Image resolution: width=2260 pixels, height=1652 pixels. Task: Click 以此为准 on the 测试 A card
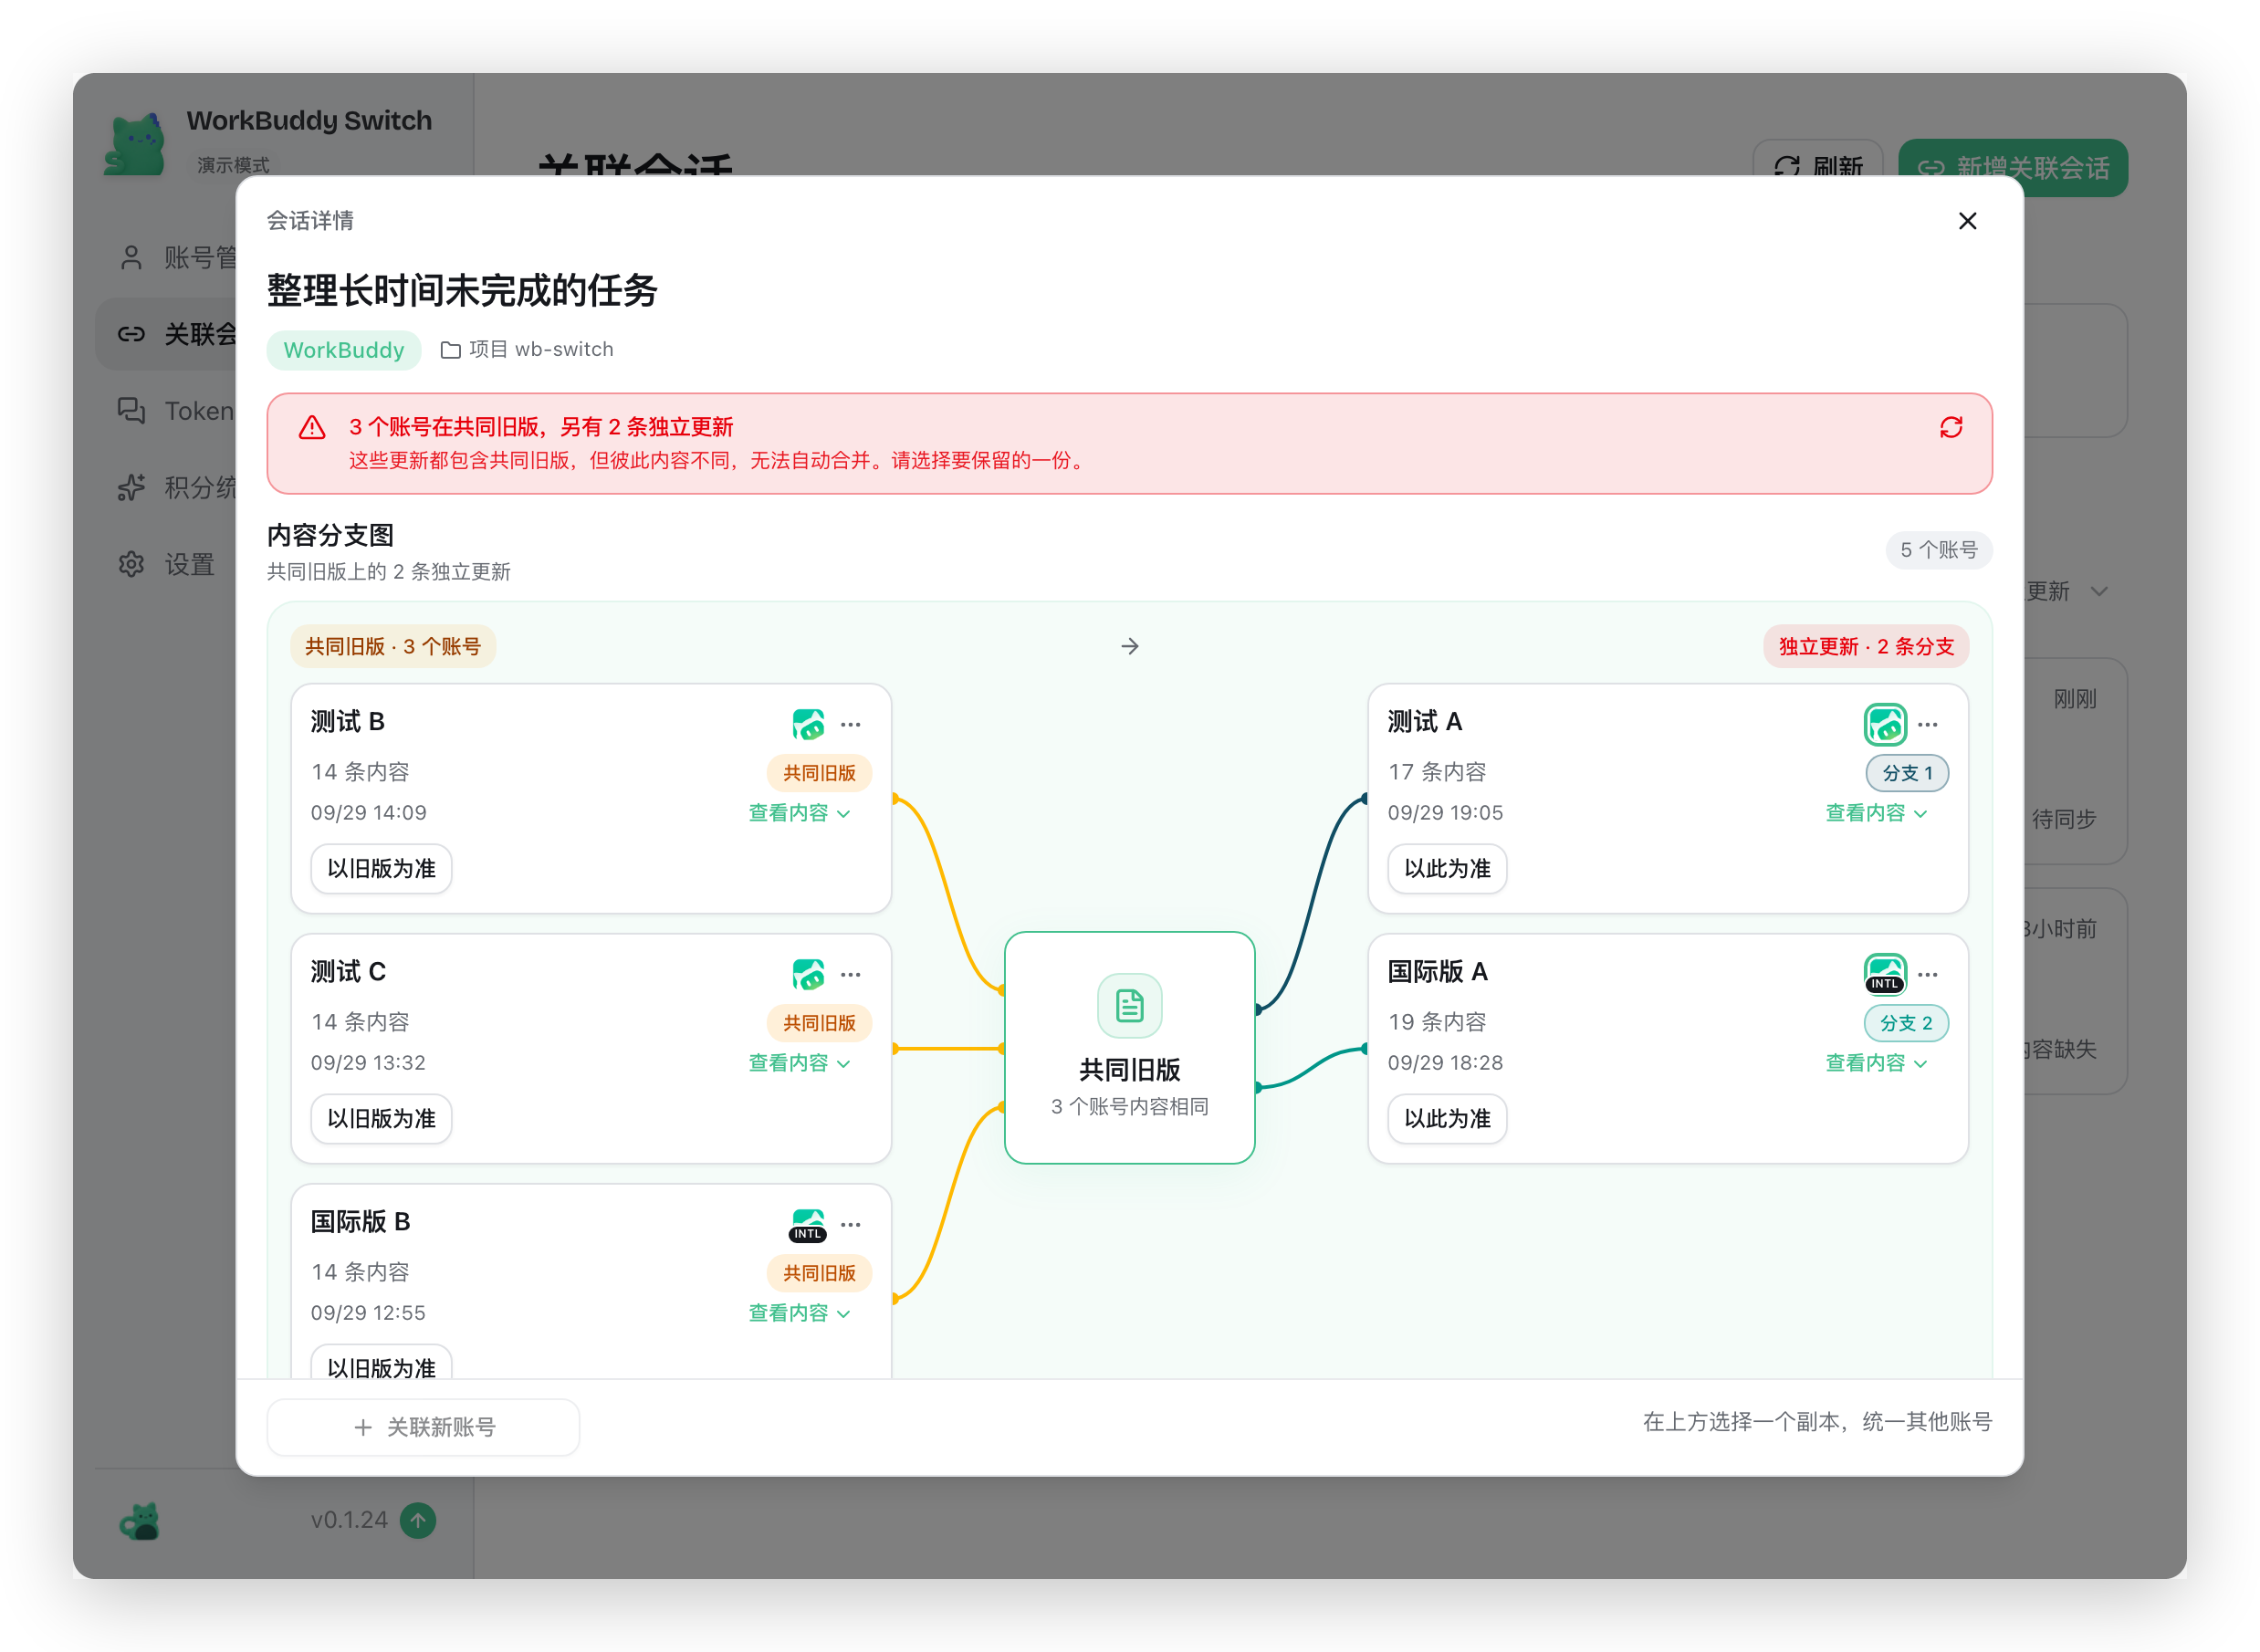[x=1447, y=868]
